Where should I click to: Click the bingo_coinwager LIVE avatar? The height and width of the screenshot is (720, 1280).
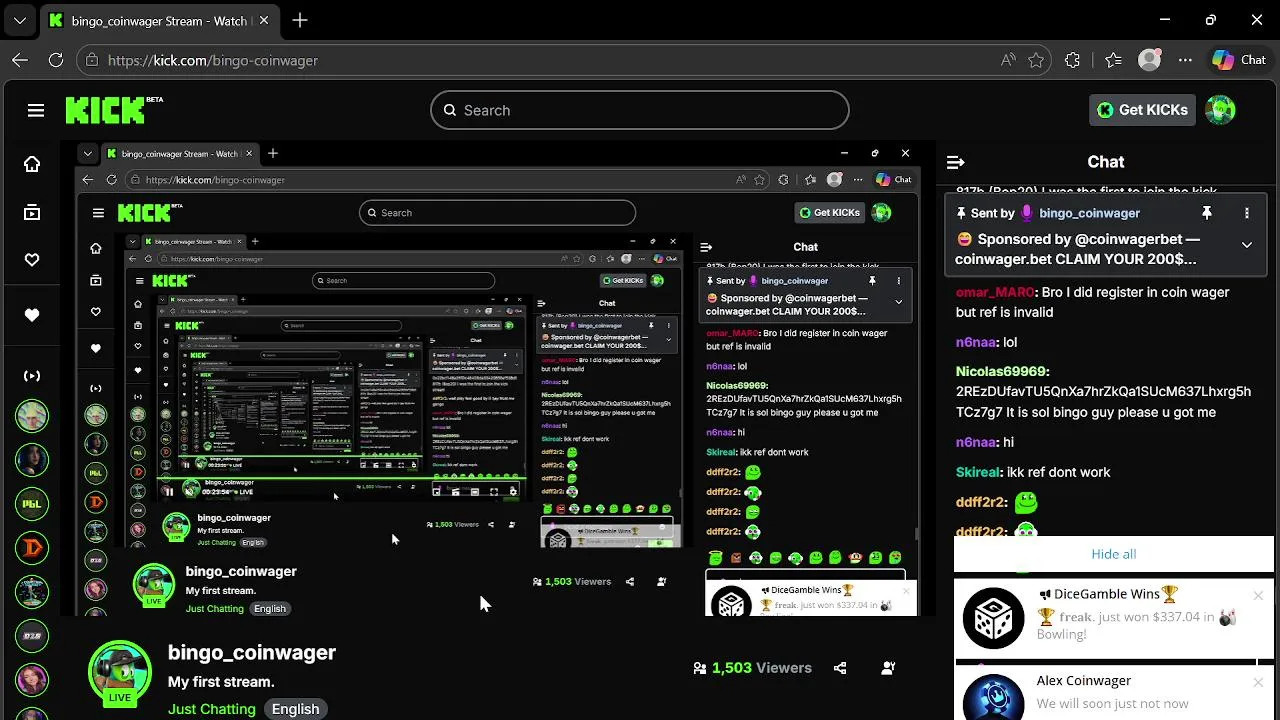coord(120,672)
